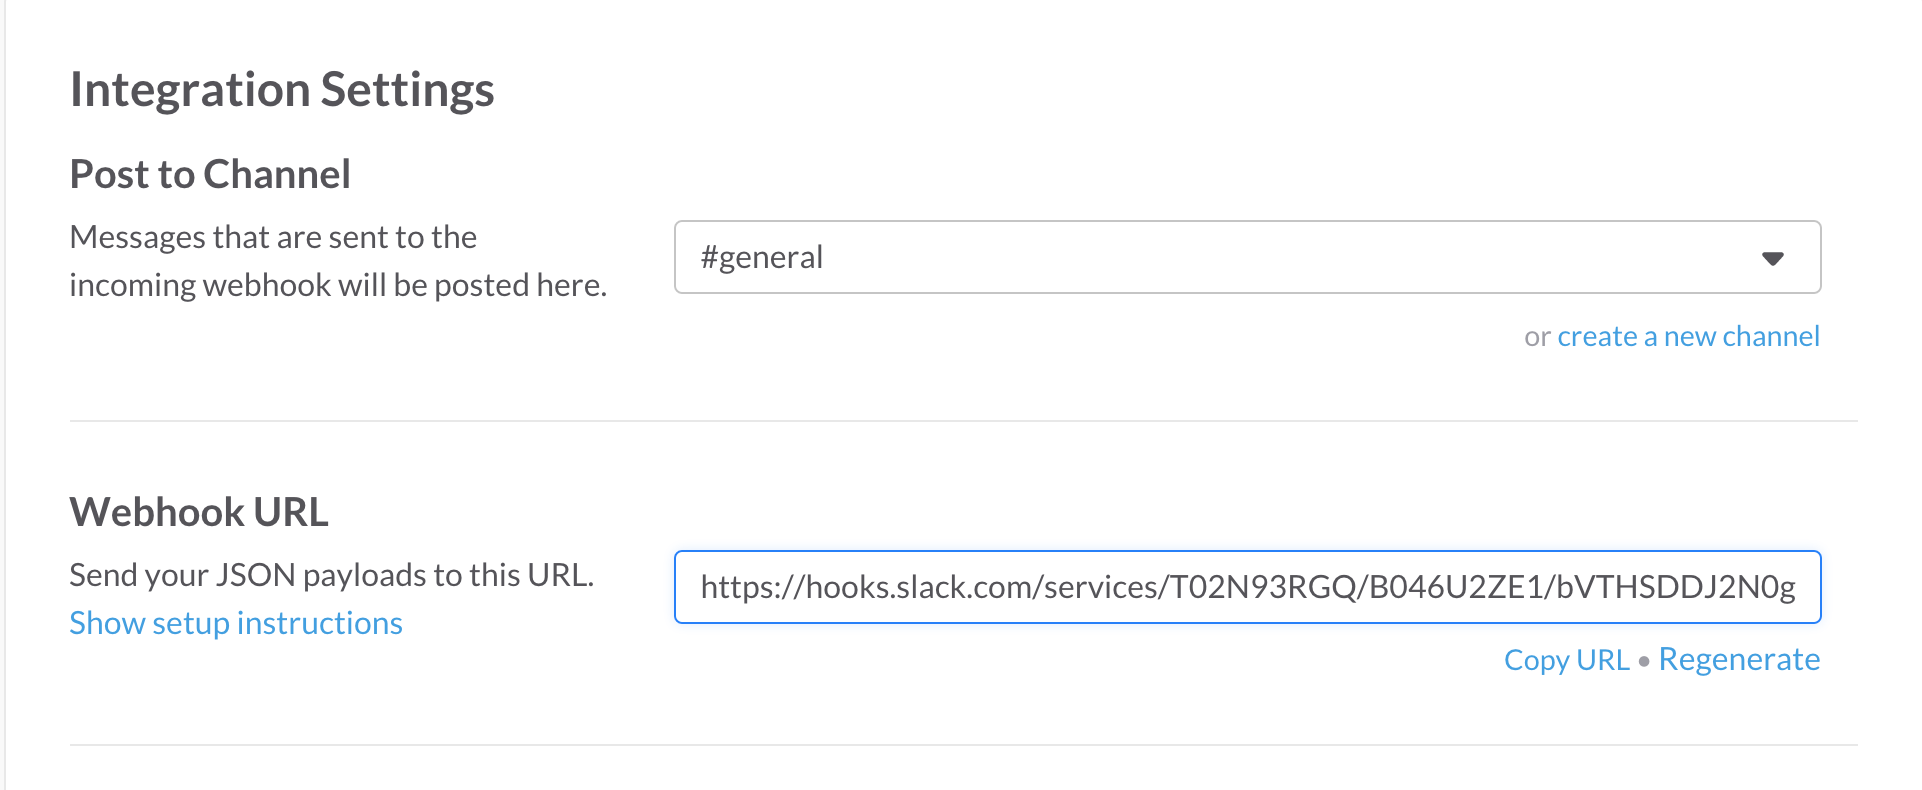Click Send your JSON payloads text
1922x790 pixels.
click(331, 575)
